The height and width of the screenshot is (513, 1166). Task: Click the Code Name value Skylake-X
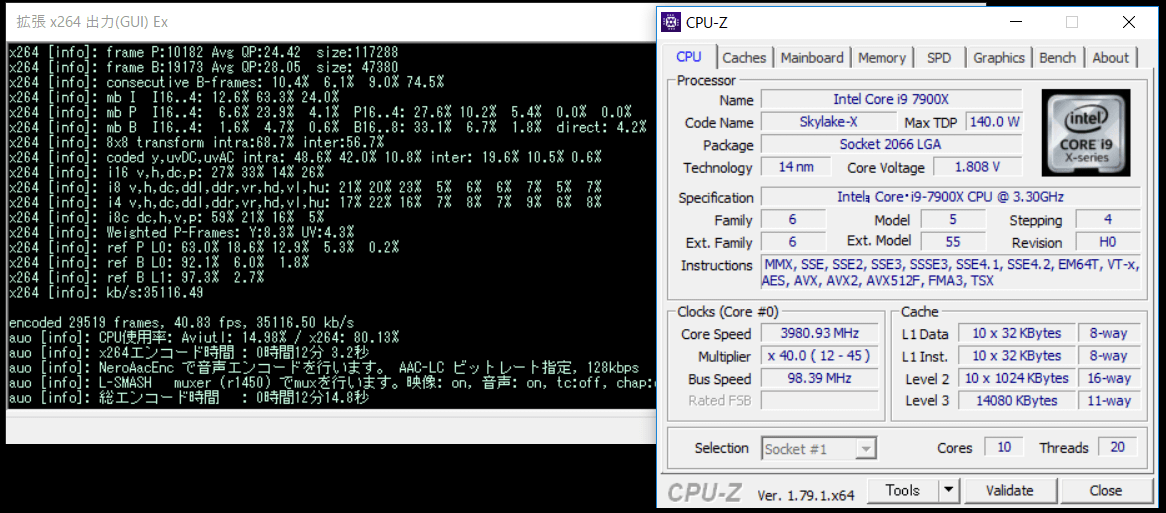click(829, 122)
